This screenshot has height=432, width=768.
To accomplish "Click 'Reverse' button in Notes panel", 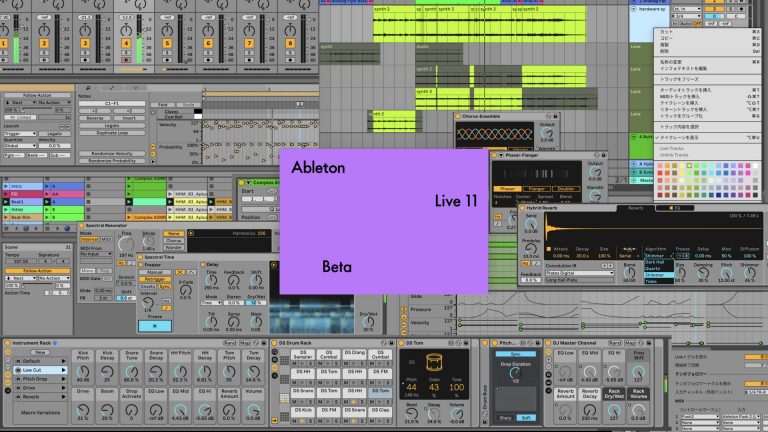I will [x=95, y=118].
